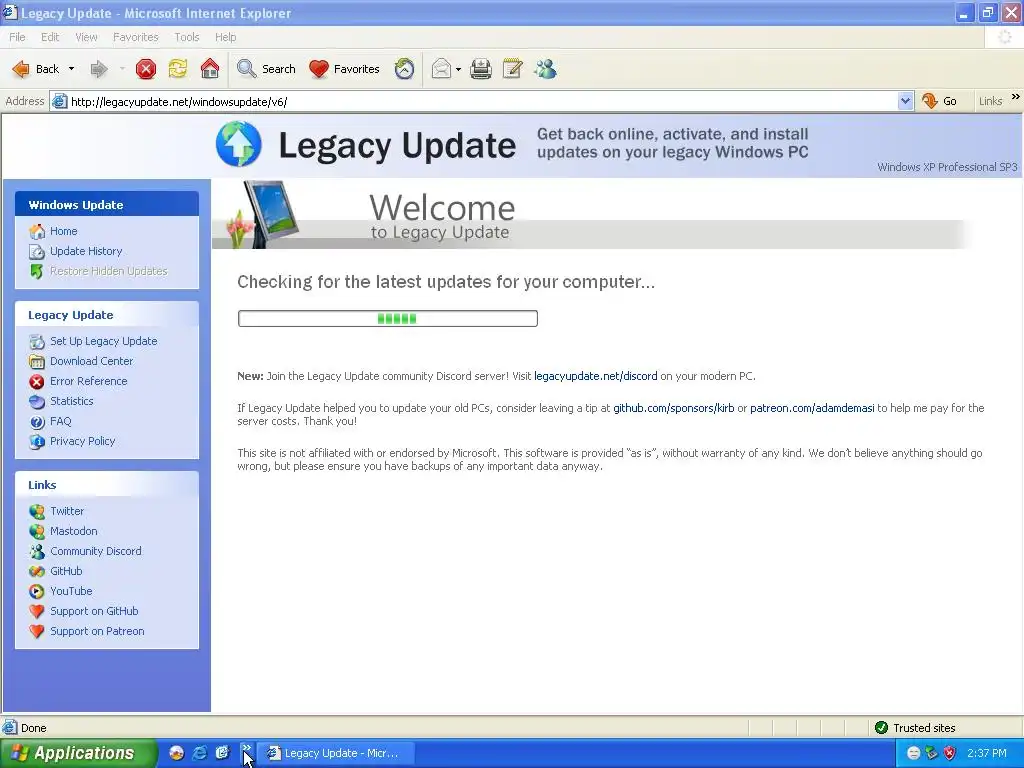Open the Twitter link in Links panel
This screenshot has height=768, width=1024.
tap(67, 511)
